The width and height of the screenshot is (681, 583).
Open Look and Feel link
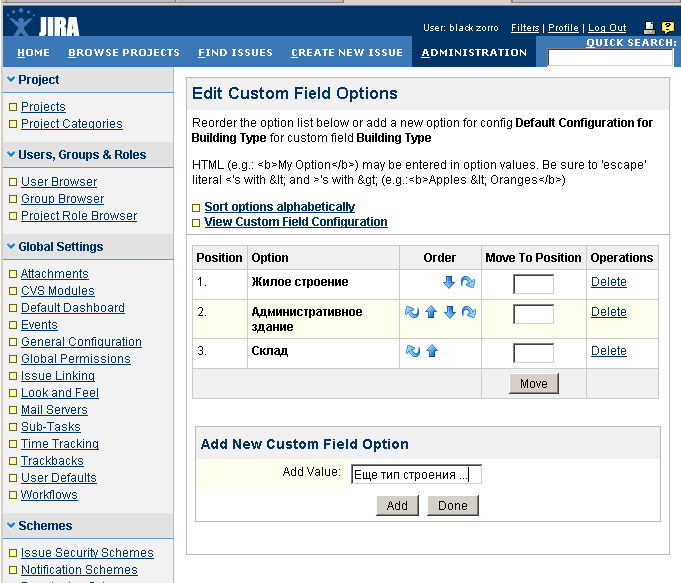tap(60, 393)
